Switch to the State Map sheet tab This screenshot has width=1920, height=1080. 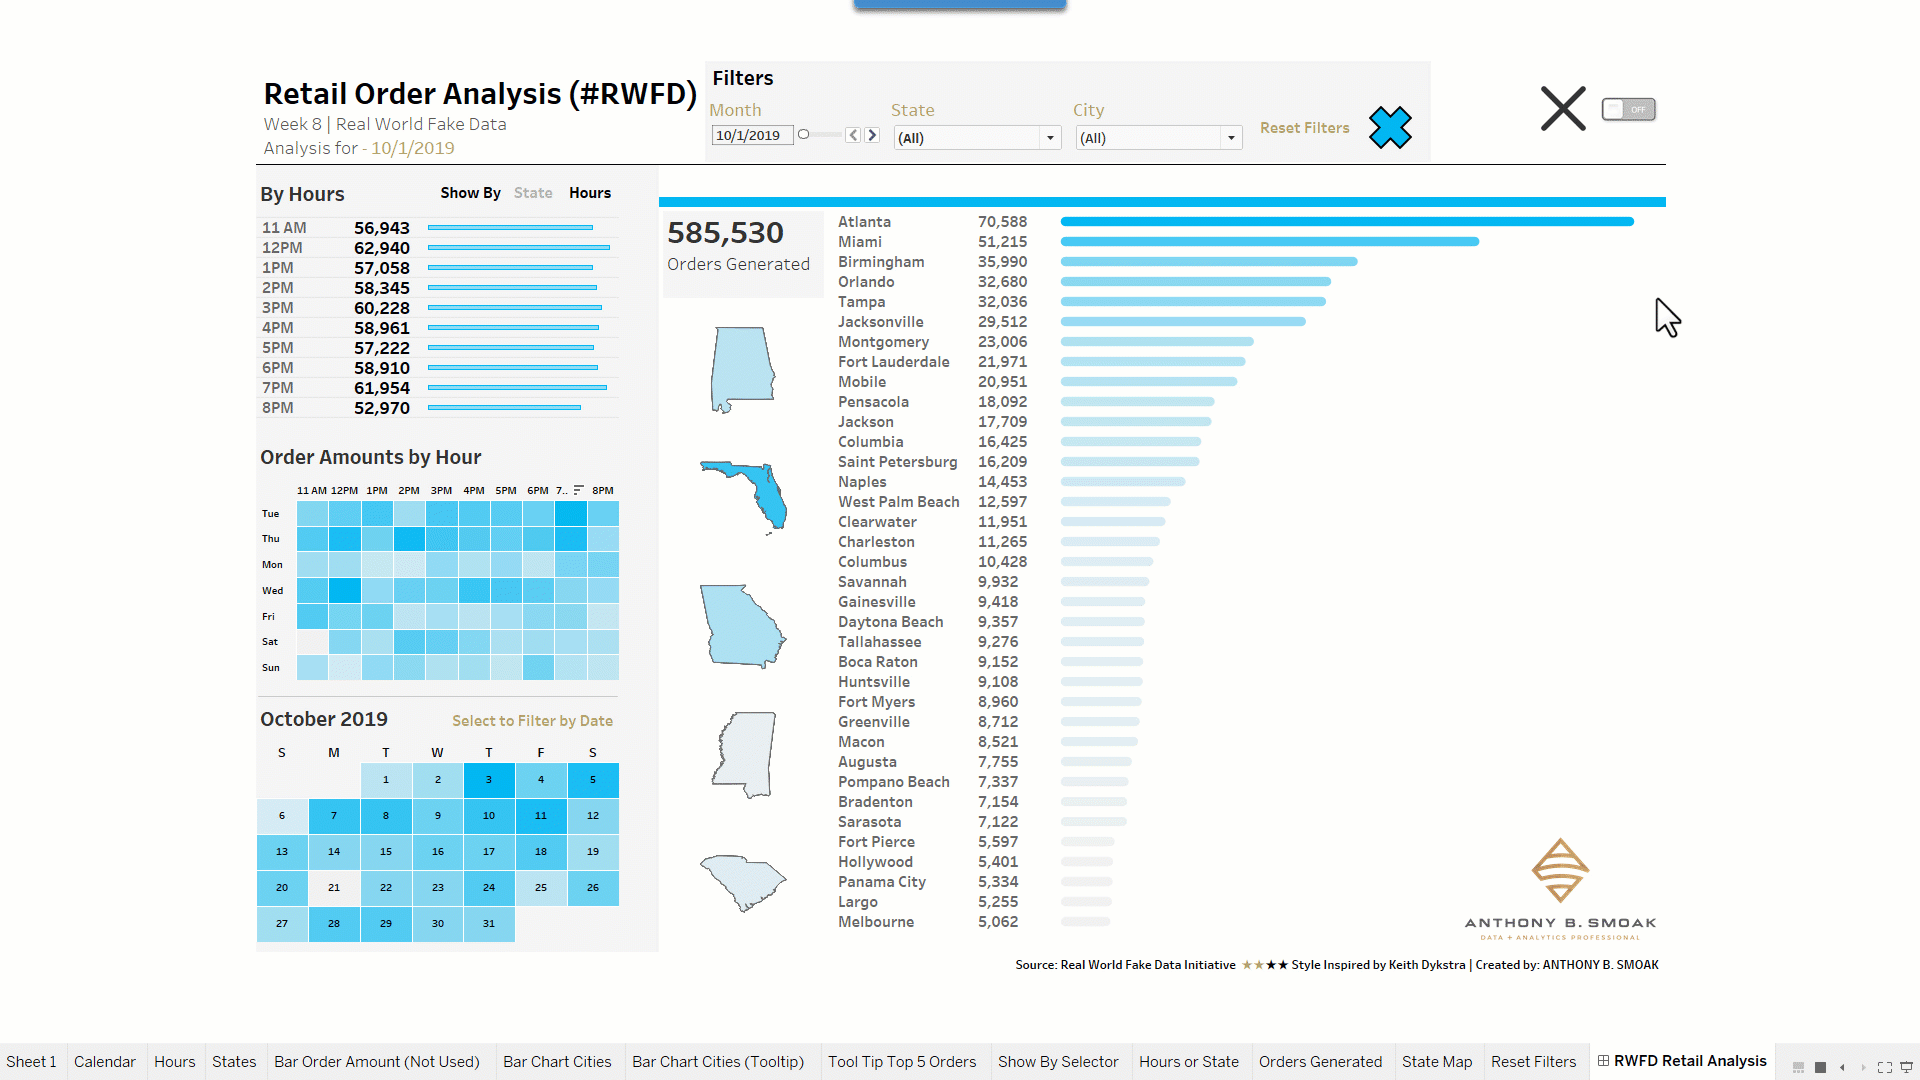pos(1437,1062)
